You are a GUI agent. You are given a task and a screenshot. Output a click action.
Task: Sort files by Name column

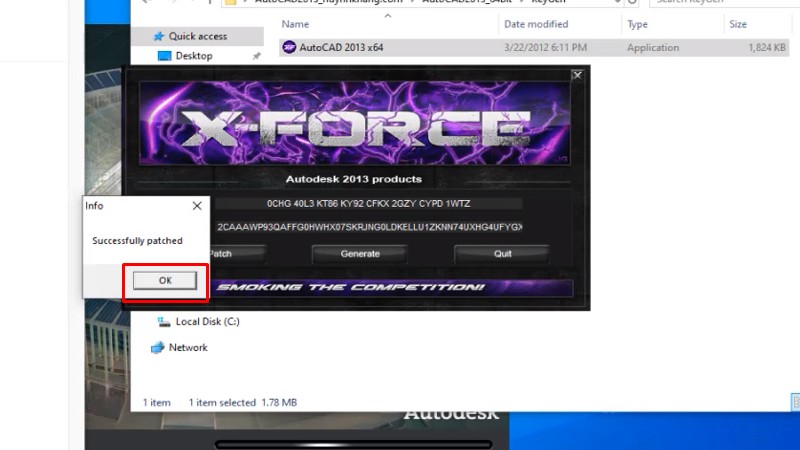pos(295,23)
